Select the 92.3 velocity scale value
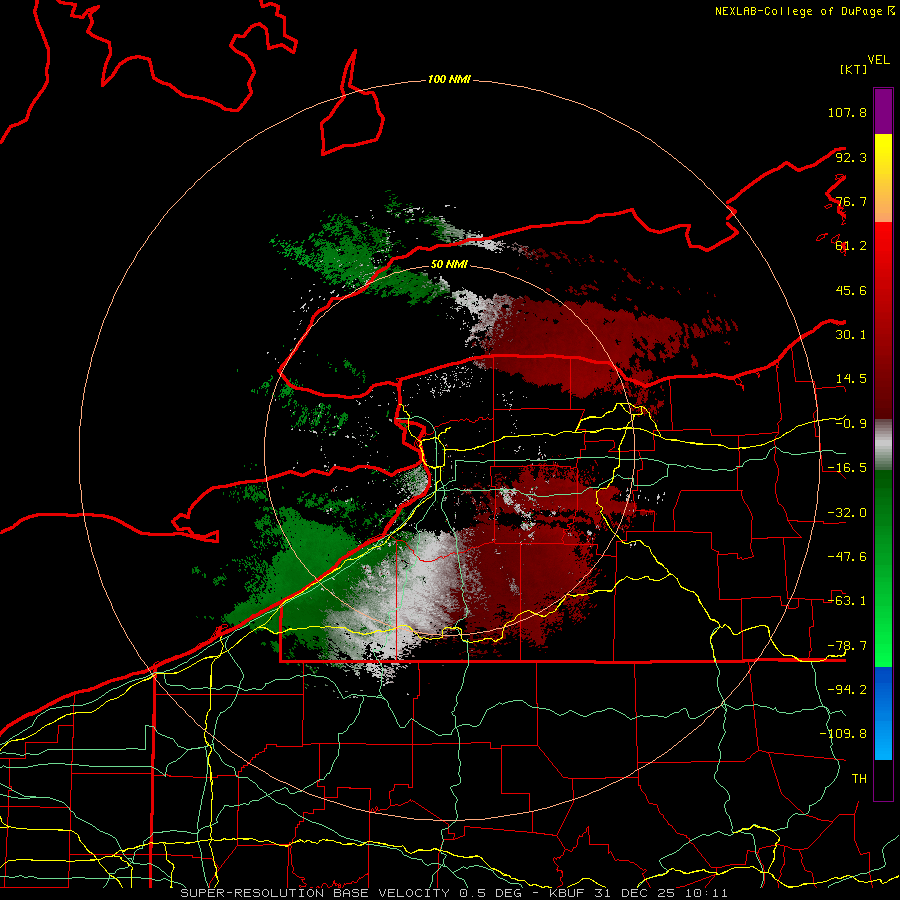The width and height of the screenshot is (900, 900). [851, 157]
